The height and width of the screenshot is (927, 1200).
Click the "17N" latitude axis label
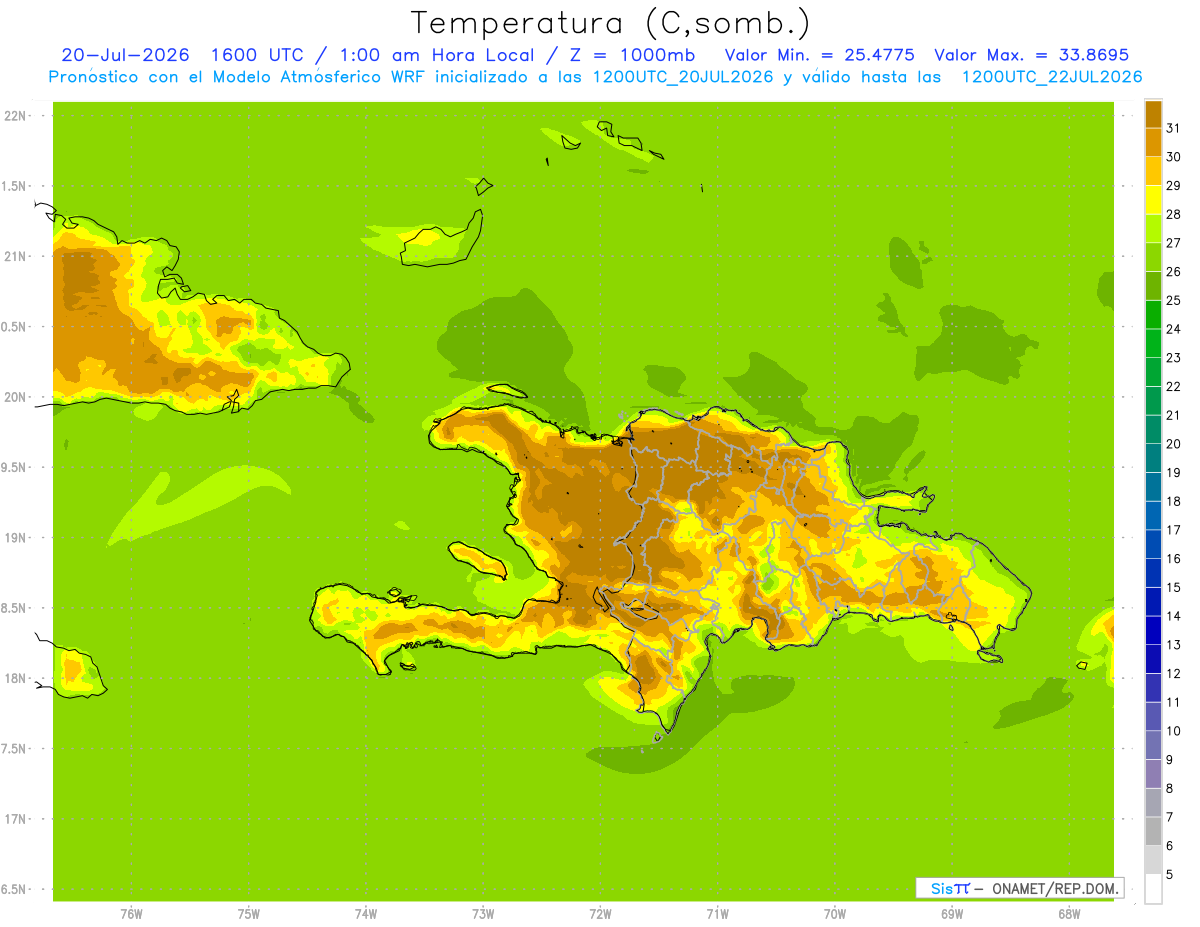pos(15,819)
